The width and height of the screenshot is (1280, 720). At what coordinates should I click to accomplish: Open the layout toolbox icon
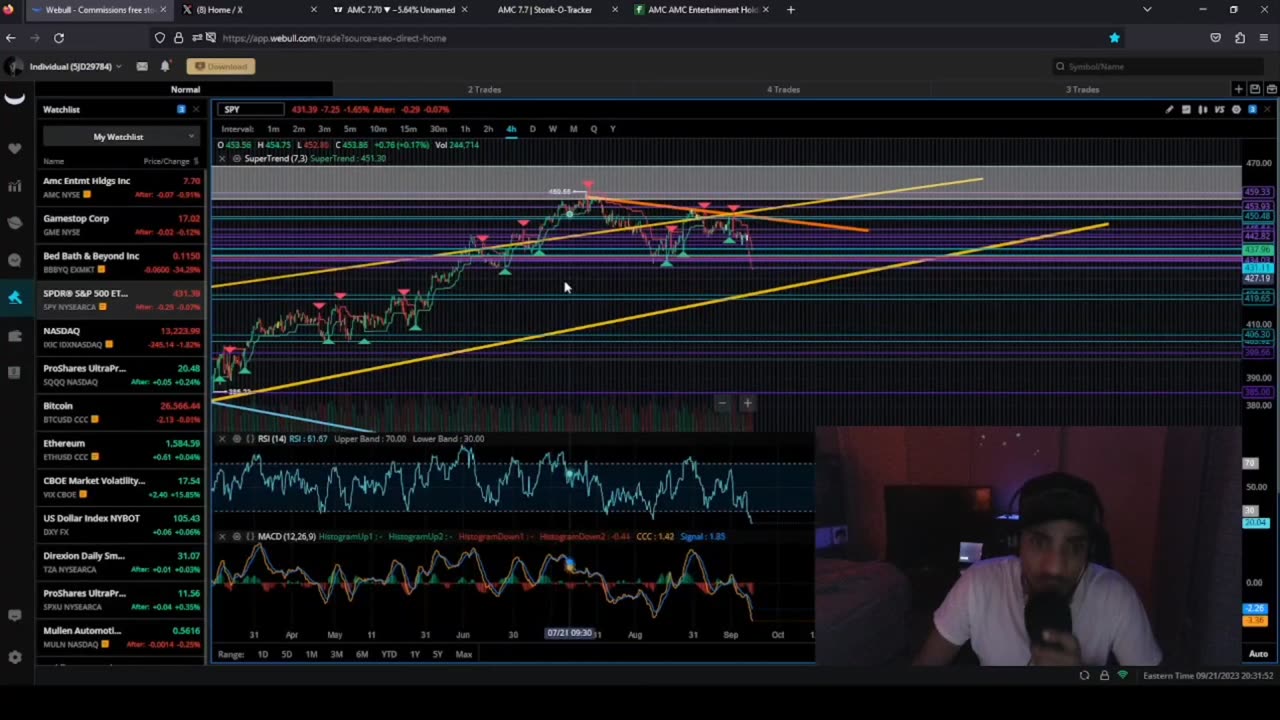pyautogui.click(x=1271, y=89)
